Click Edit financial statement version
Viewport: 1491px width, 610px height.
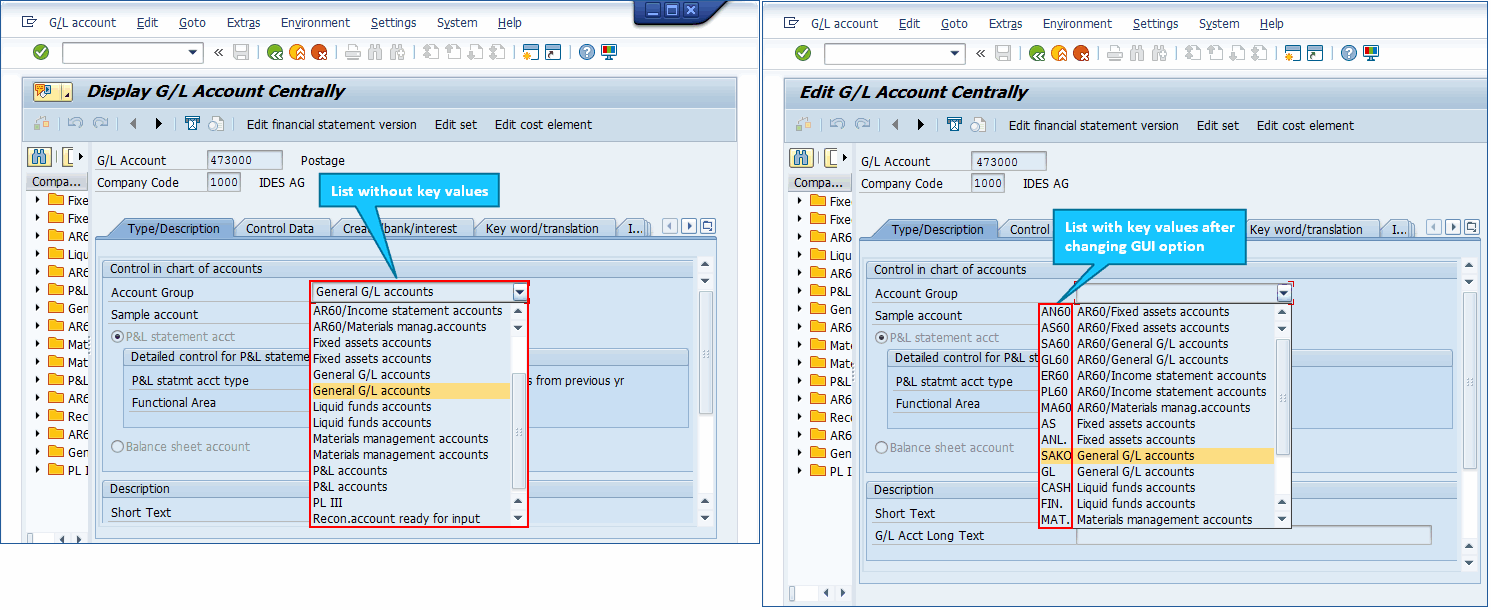331,125
